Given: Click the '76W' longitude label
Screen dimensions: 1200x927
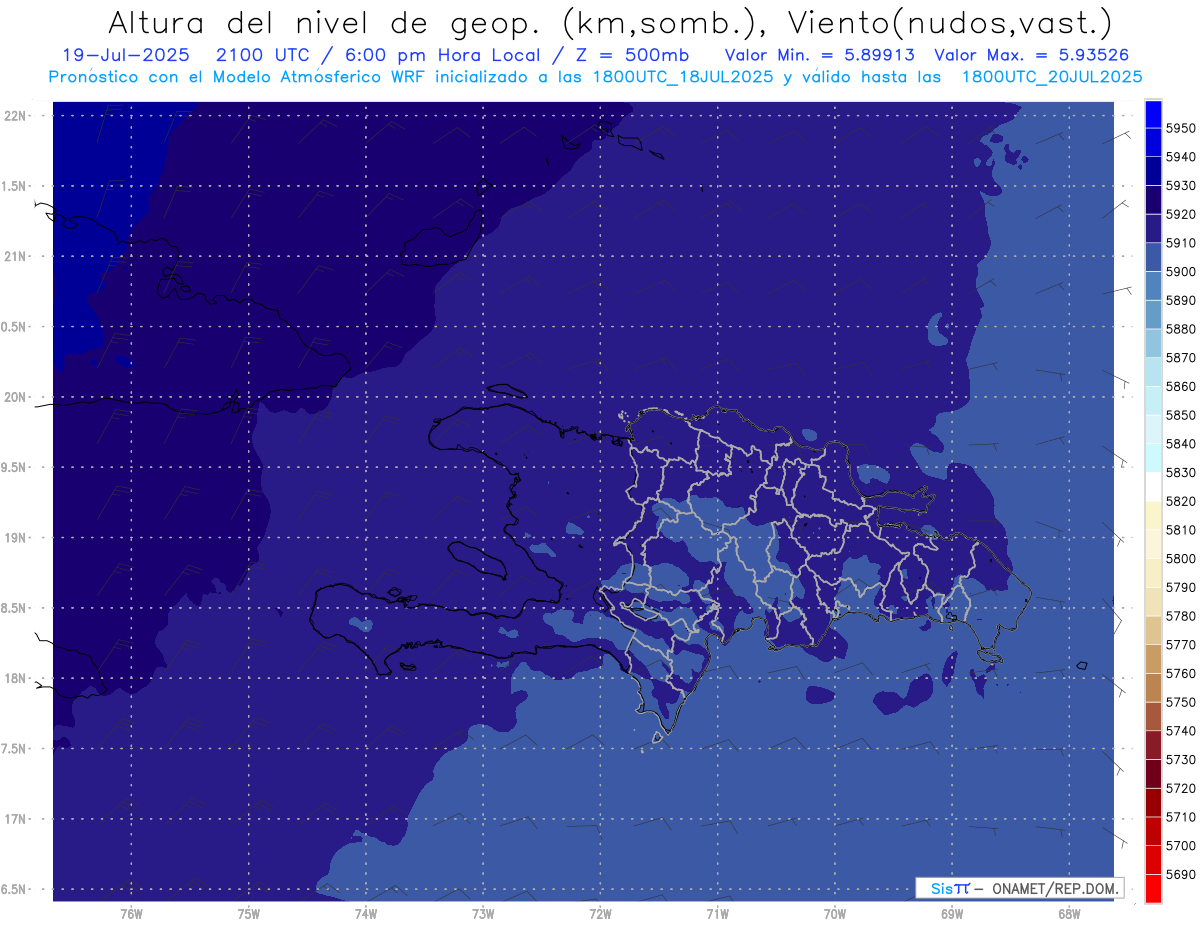Looking at the screenshot, I should coord(131,914).
